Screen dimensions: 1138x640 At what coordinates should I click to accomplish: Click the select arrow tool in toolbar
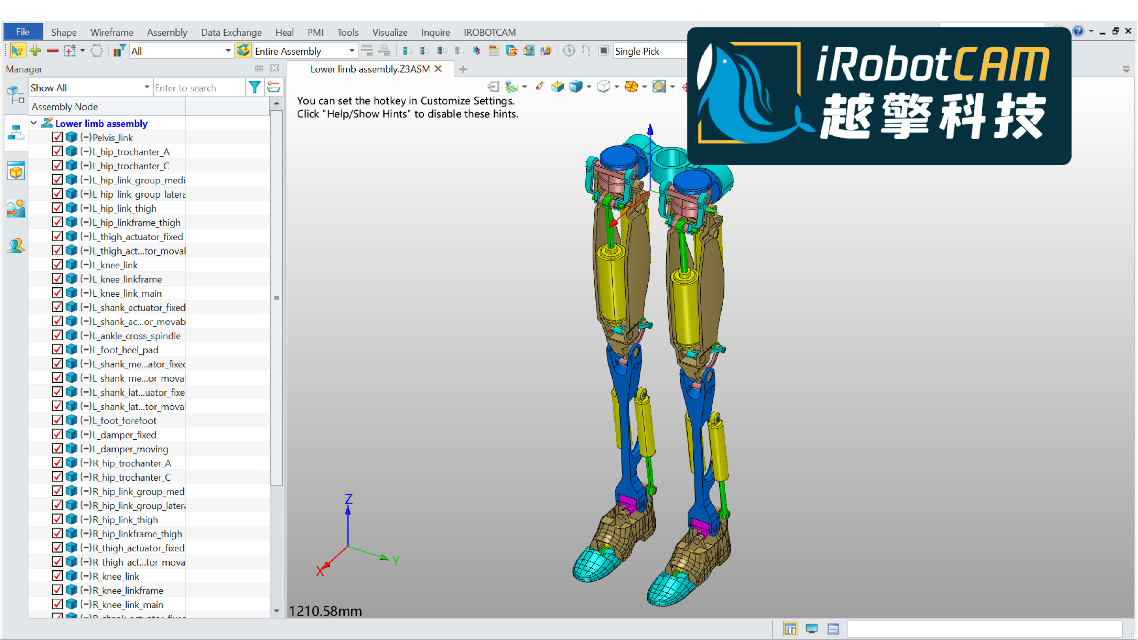(x=17, y=51)
